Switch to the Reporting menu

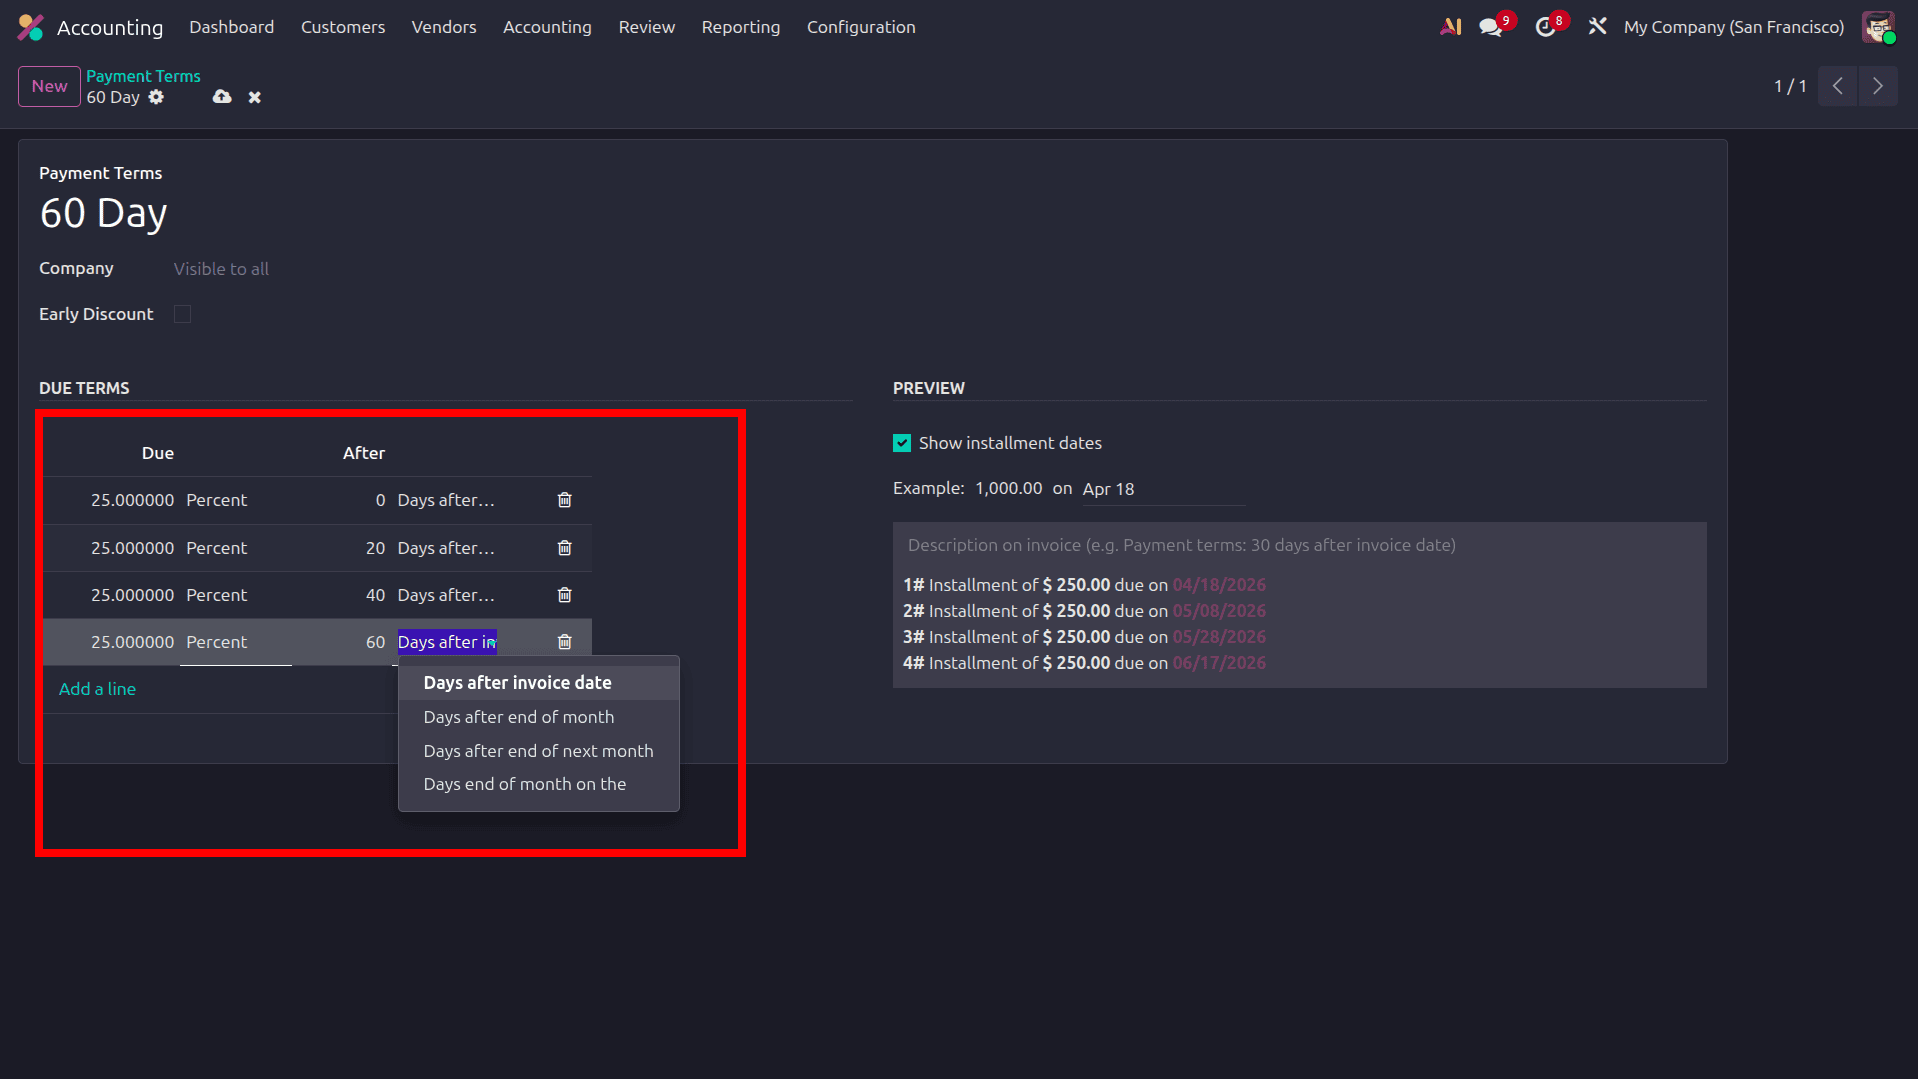(740, 27)
